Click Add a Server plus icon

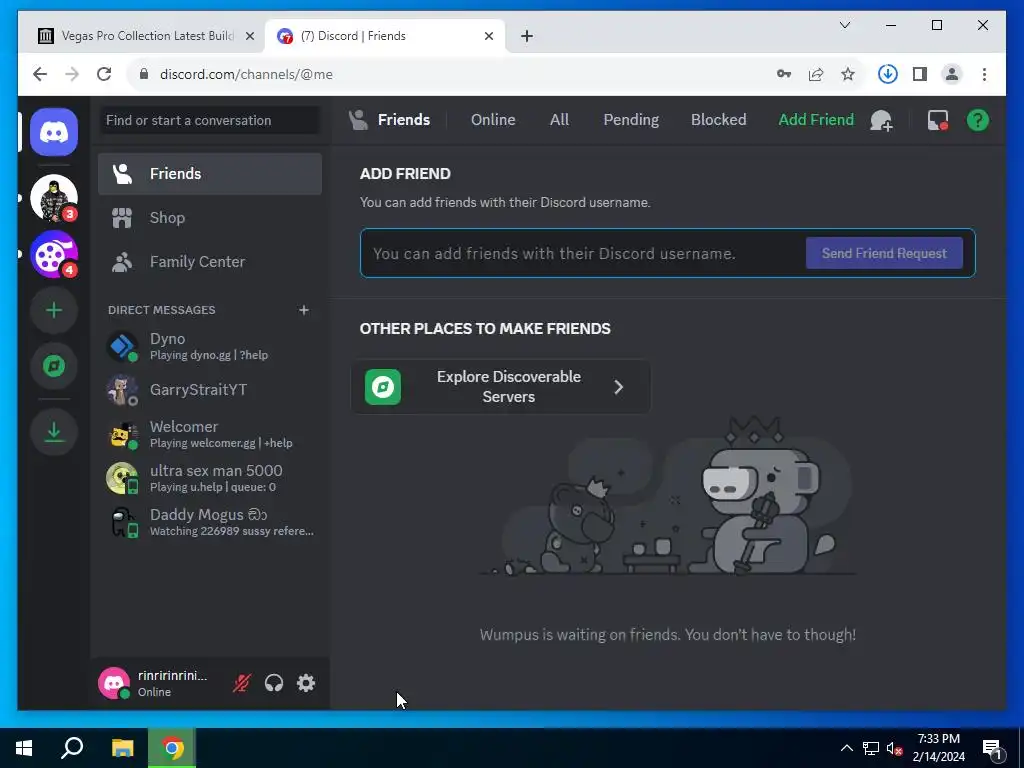tap(54, 310)
